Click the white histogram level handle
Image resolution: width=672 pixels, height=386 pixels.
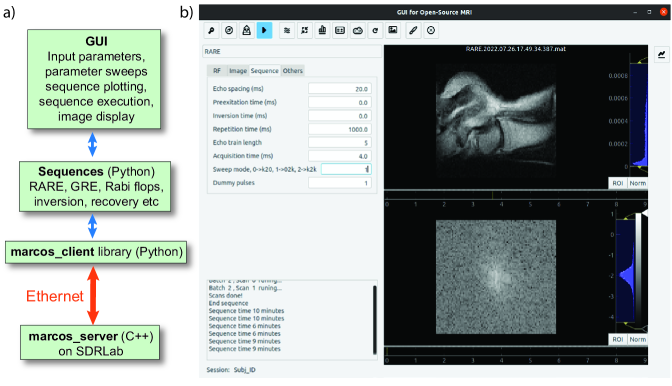[644, 213]
